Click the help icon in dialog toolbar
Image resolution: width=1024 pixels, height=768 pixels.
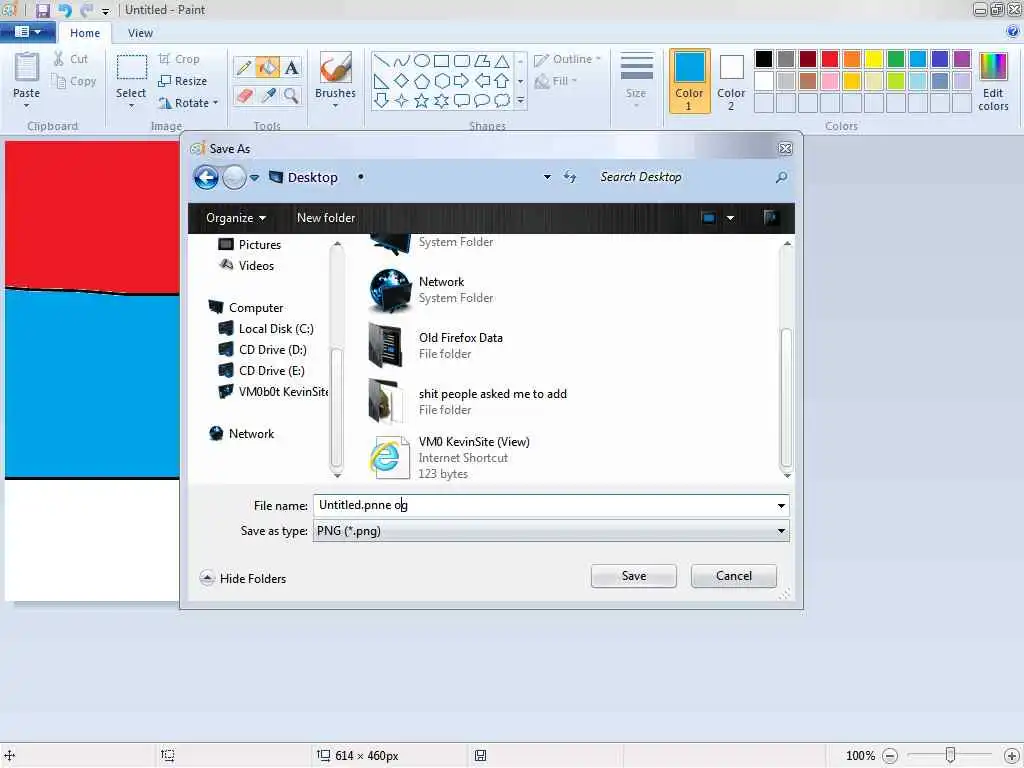771,217
